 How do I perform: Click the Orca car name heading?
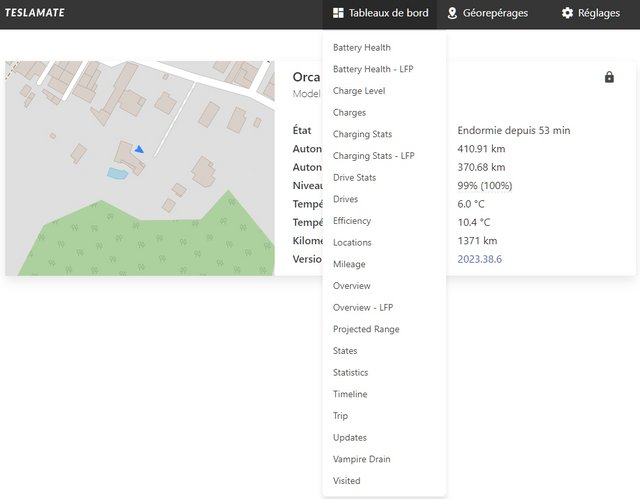click(x=306, y=77)
